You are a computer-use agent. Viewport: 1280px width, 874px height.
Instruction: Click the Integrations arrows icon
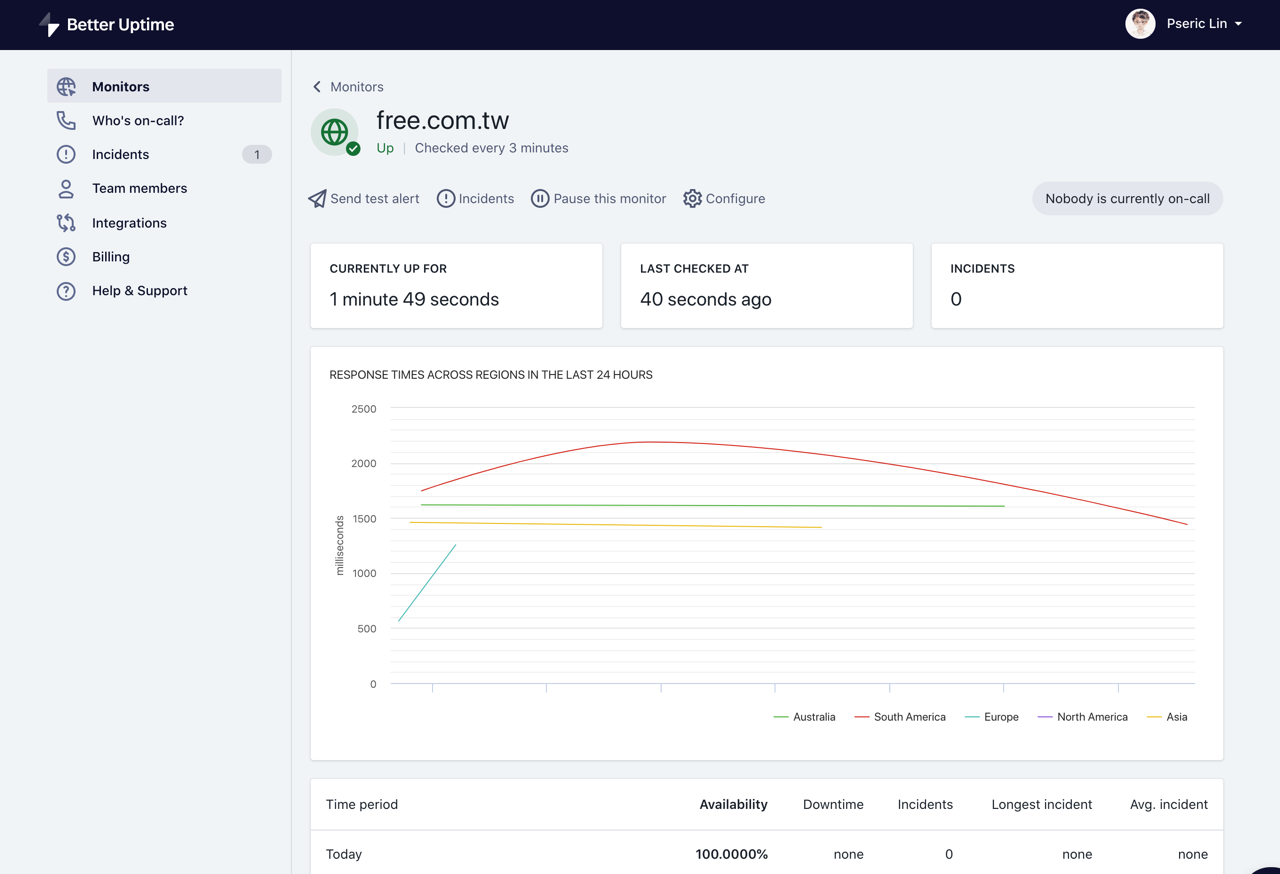[x=66, y=223]
